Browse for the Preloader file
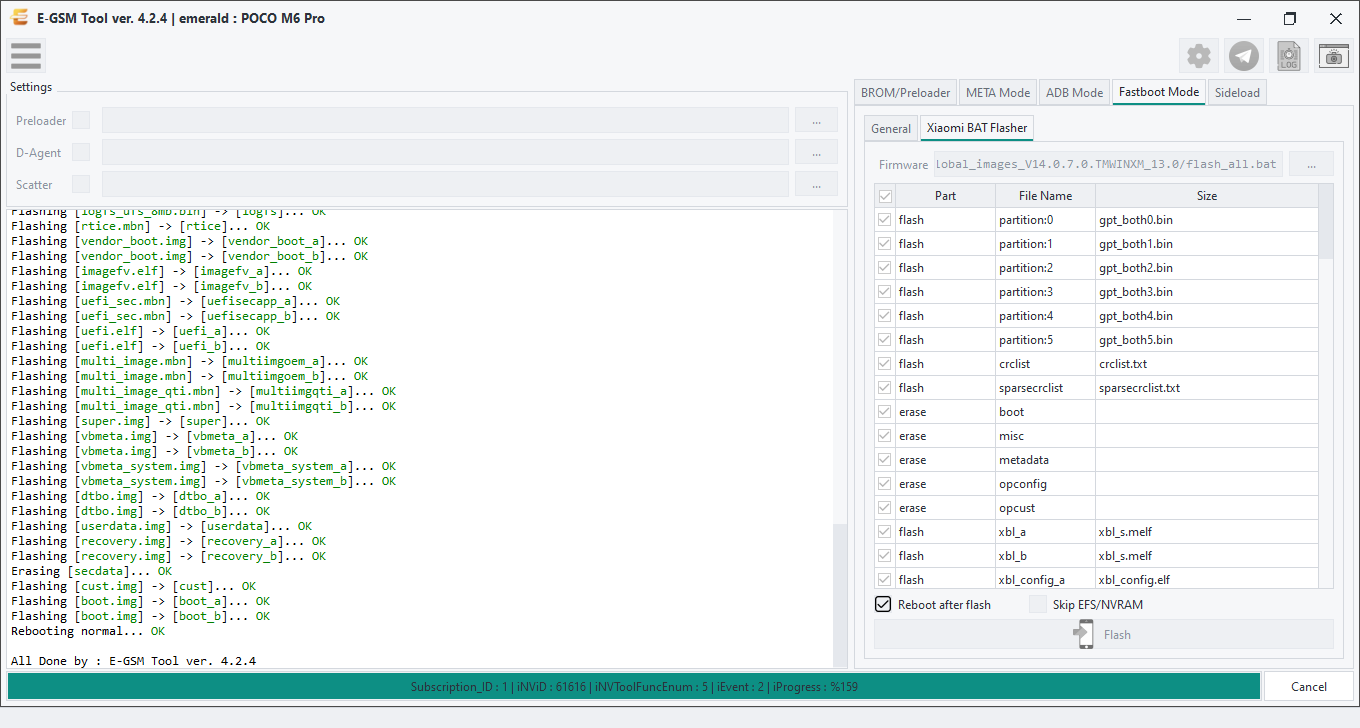The width and height of the screenshot is (1360, 728). (x=817, y=120)
